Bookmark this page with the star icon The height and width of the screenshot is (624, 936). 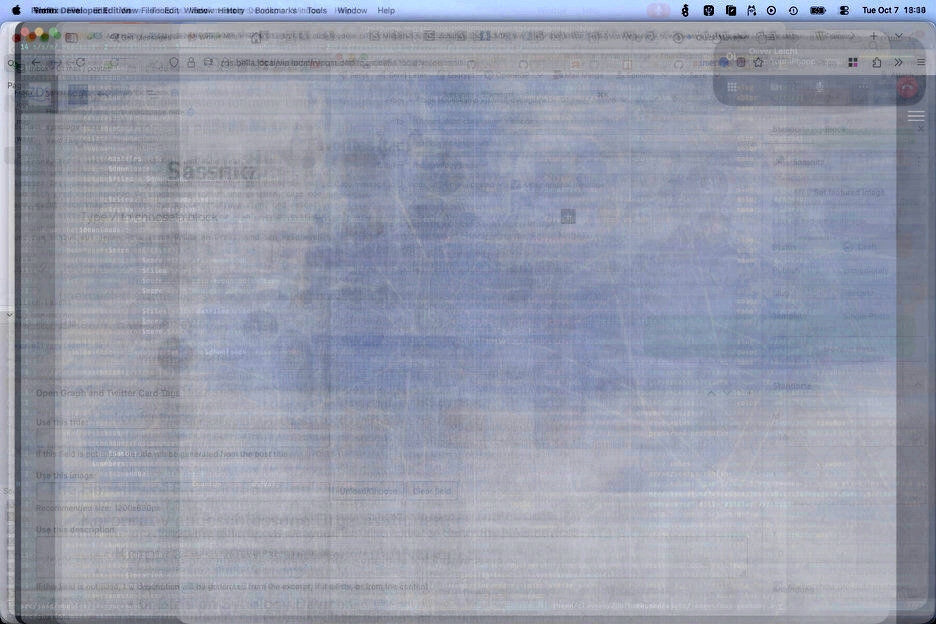pos(758,62)
